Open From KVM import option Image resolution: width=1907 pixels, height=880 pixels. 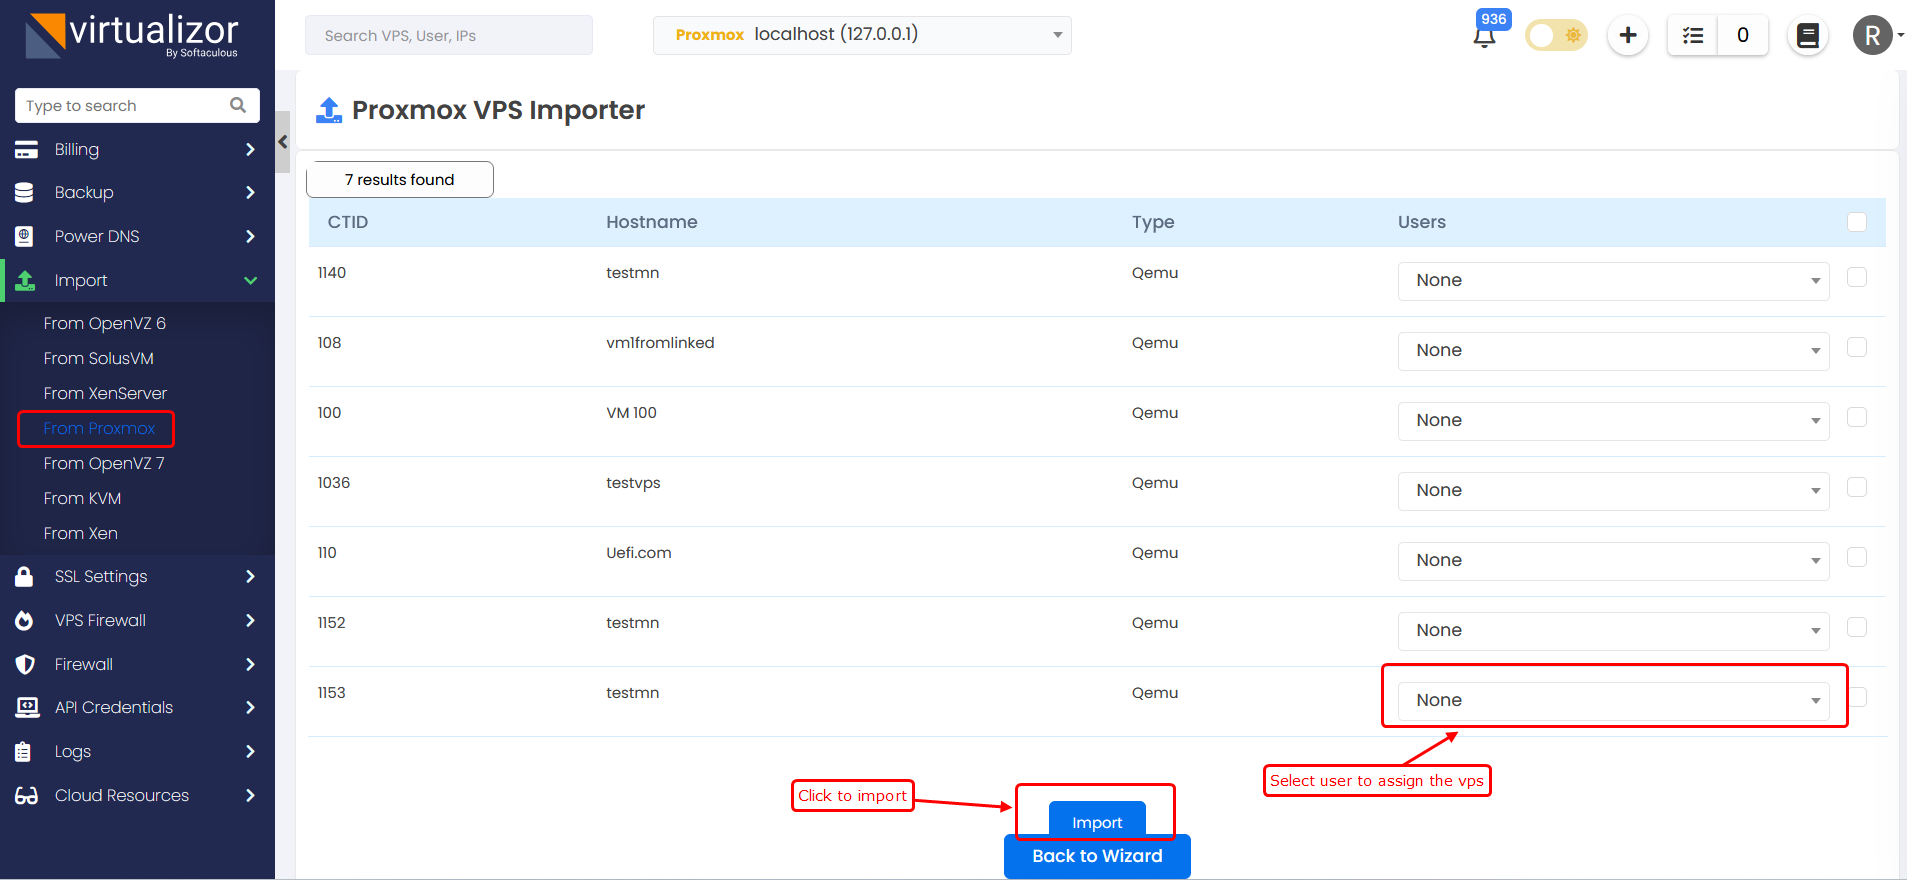point(82,498)
